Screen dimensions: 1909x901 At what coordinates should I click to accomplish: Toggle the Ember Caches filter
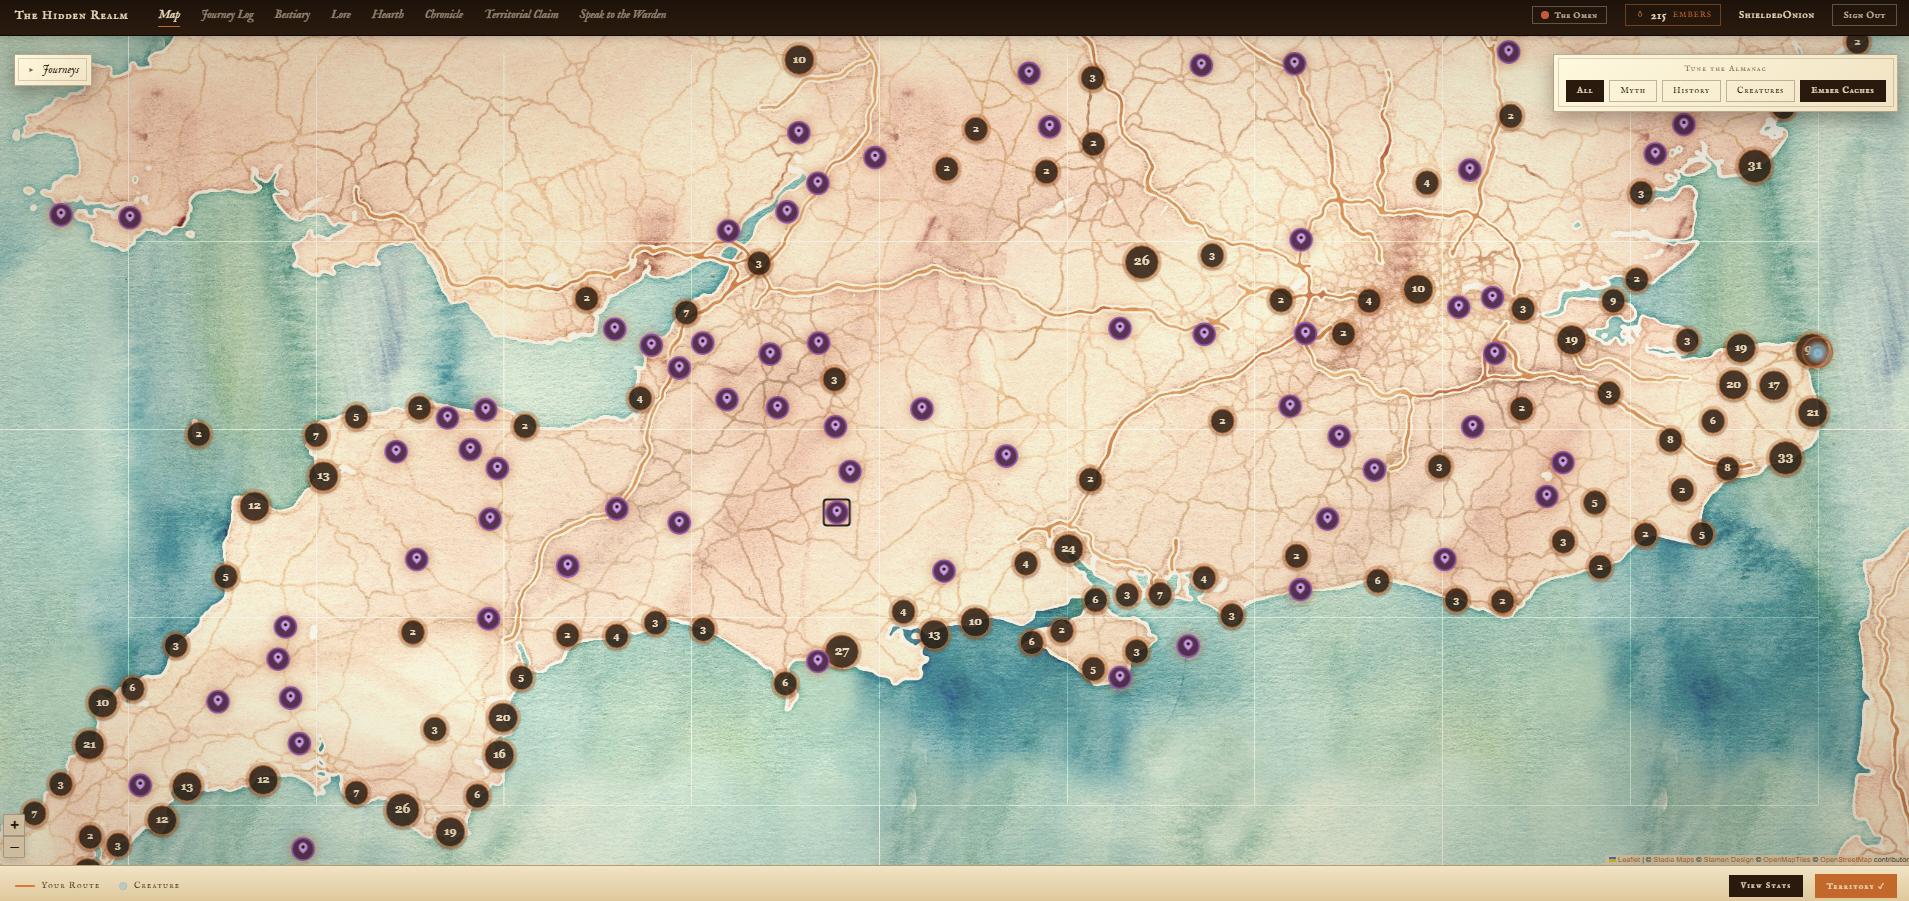(x=1843, y=90)
